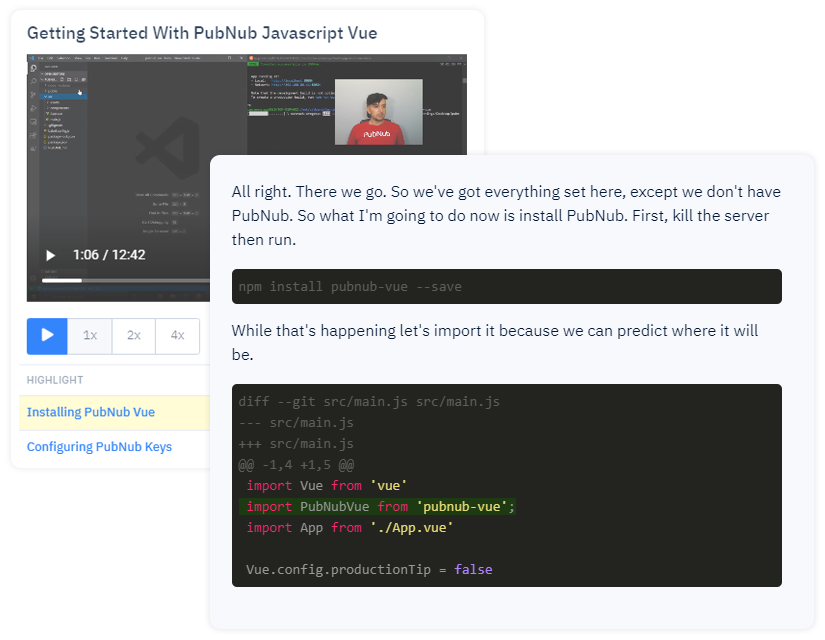Image resolution: width=825 pixels, height=640 pixels.
Task: Open the Configuring PubNub Keys highlight
Action: [99, 447]
